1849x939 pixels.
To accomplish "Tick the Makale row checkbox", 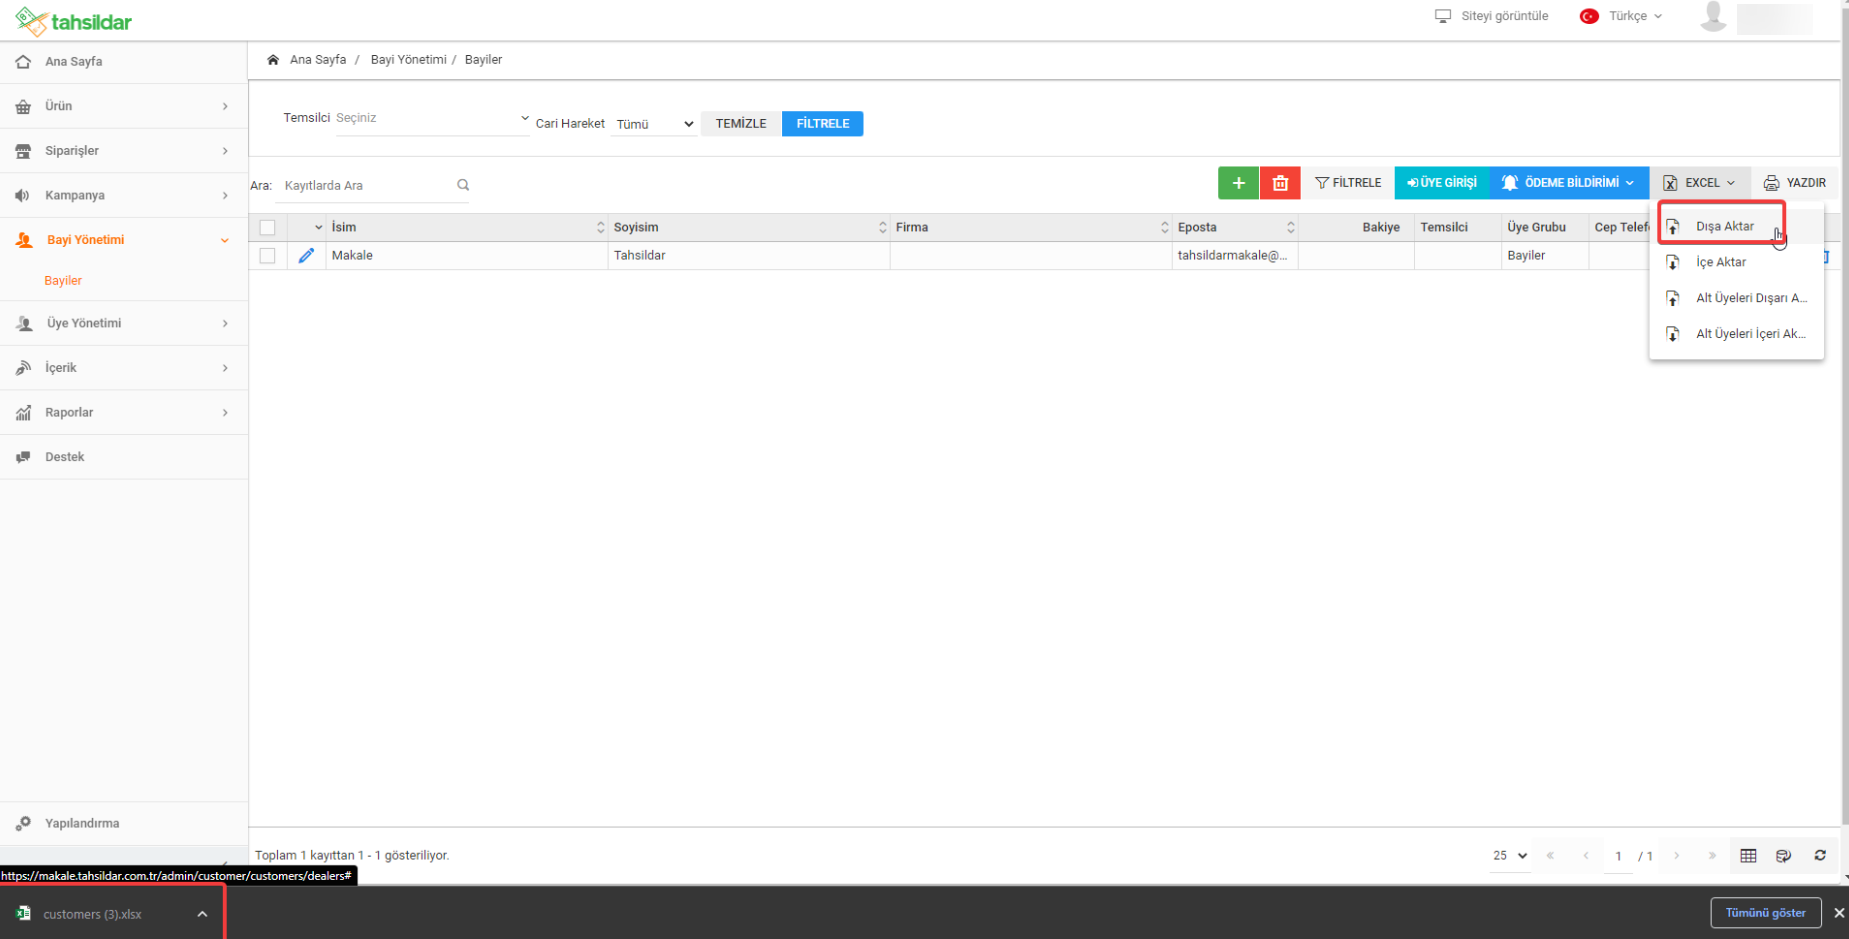I will (267, 256).
